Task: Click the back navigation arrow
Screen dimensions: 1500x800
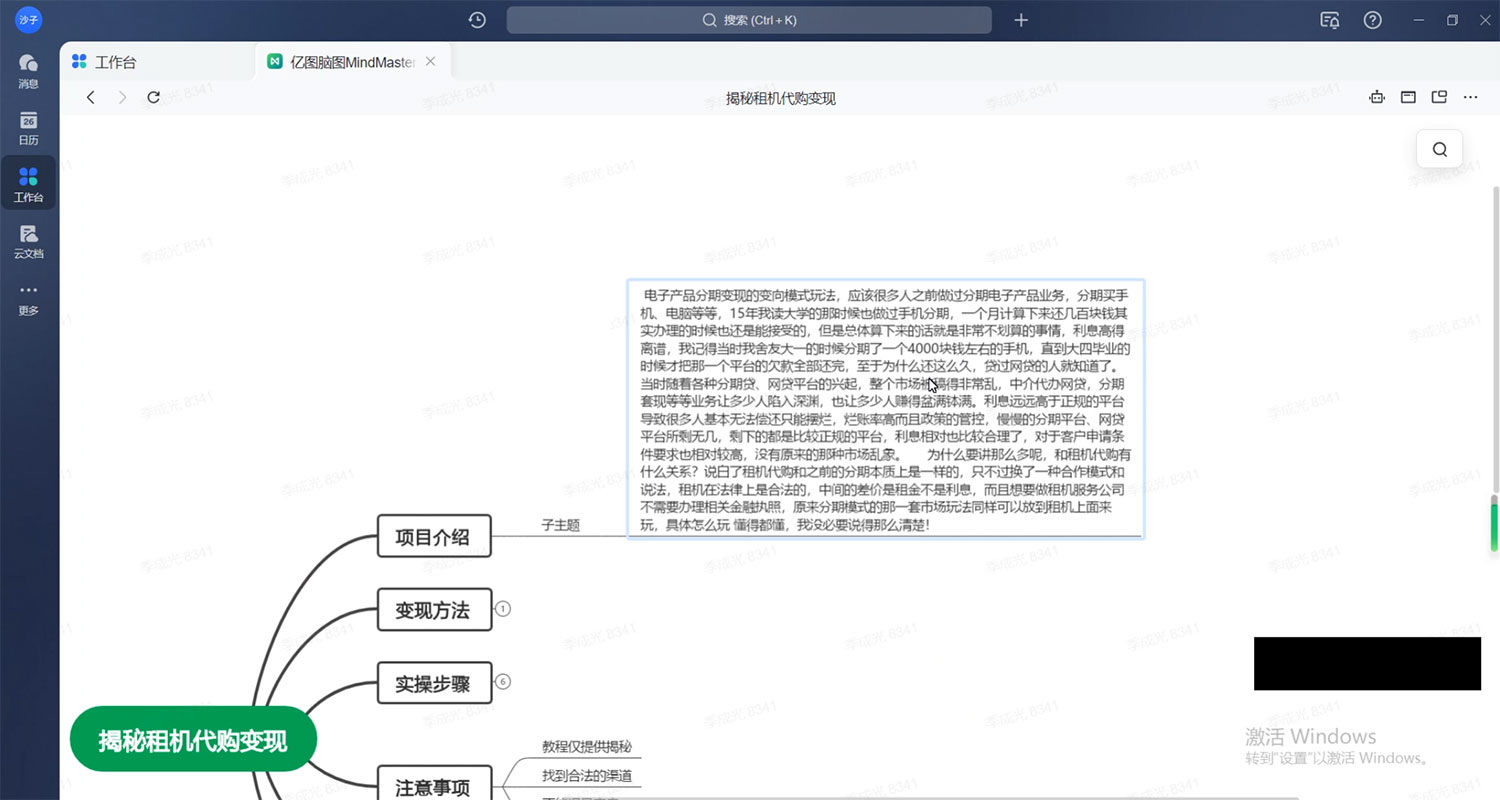Action: 90,97
